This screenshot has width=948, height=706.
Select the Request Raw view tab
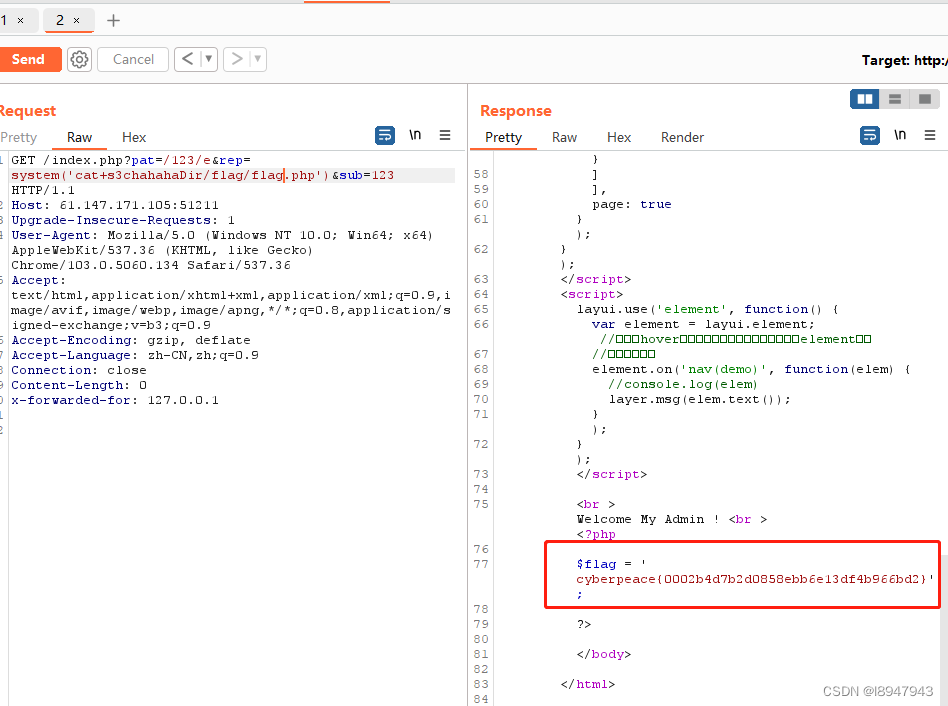[79, 137]
